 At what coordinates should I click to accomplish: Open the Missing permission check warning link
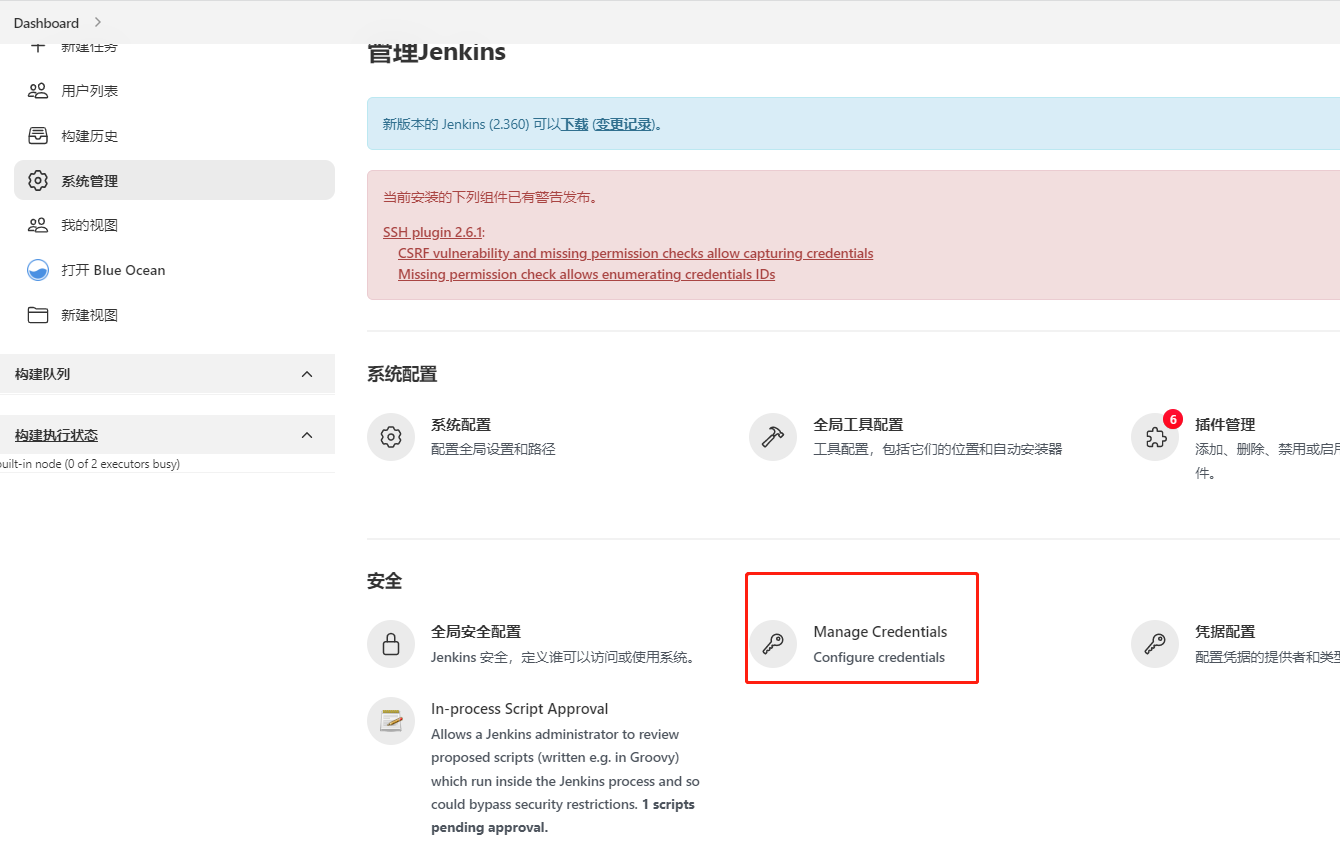pyautogui.click(x=586, y=274)
